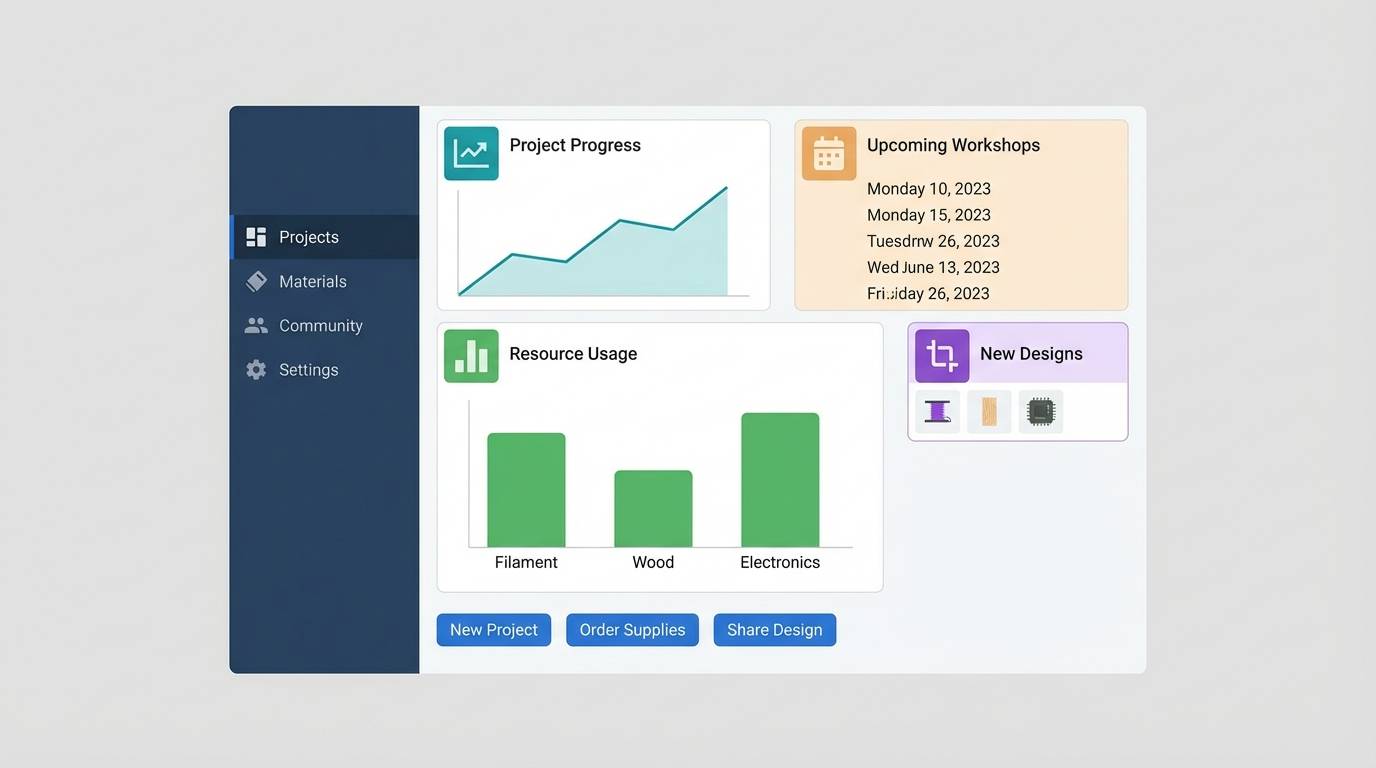This screenshot has width=1376, height=768.
Task: Select the electronics chip design icon
Action: [x=1041, y=411]
